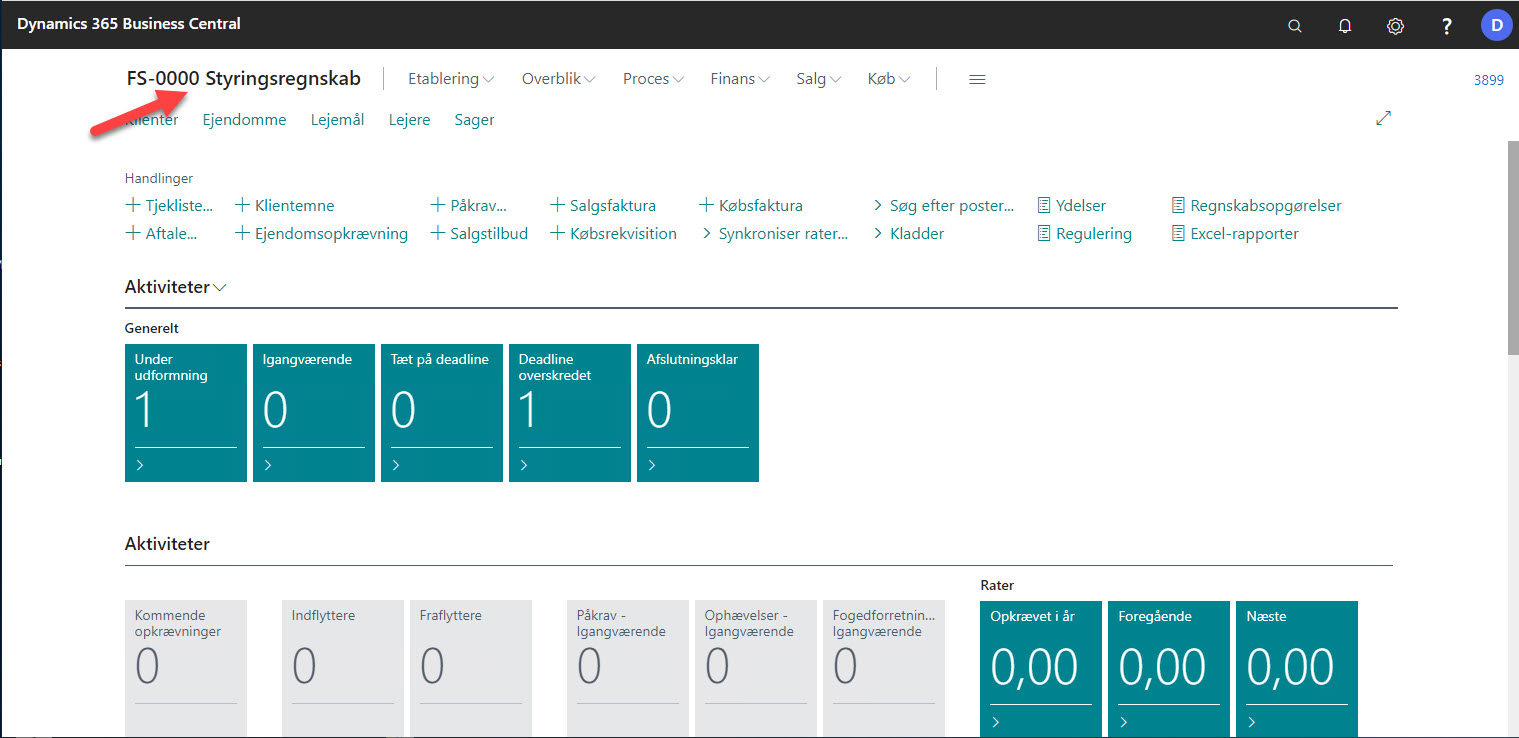Open the Kladder action
The image size is (1519, 738).
point(908,234)
